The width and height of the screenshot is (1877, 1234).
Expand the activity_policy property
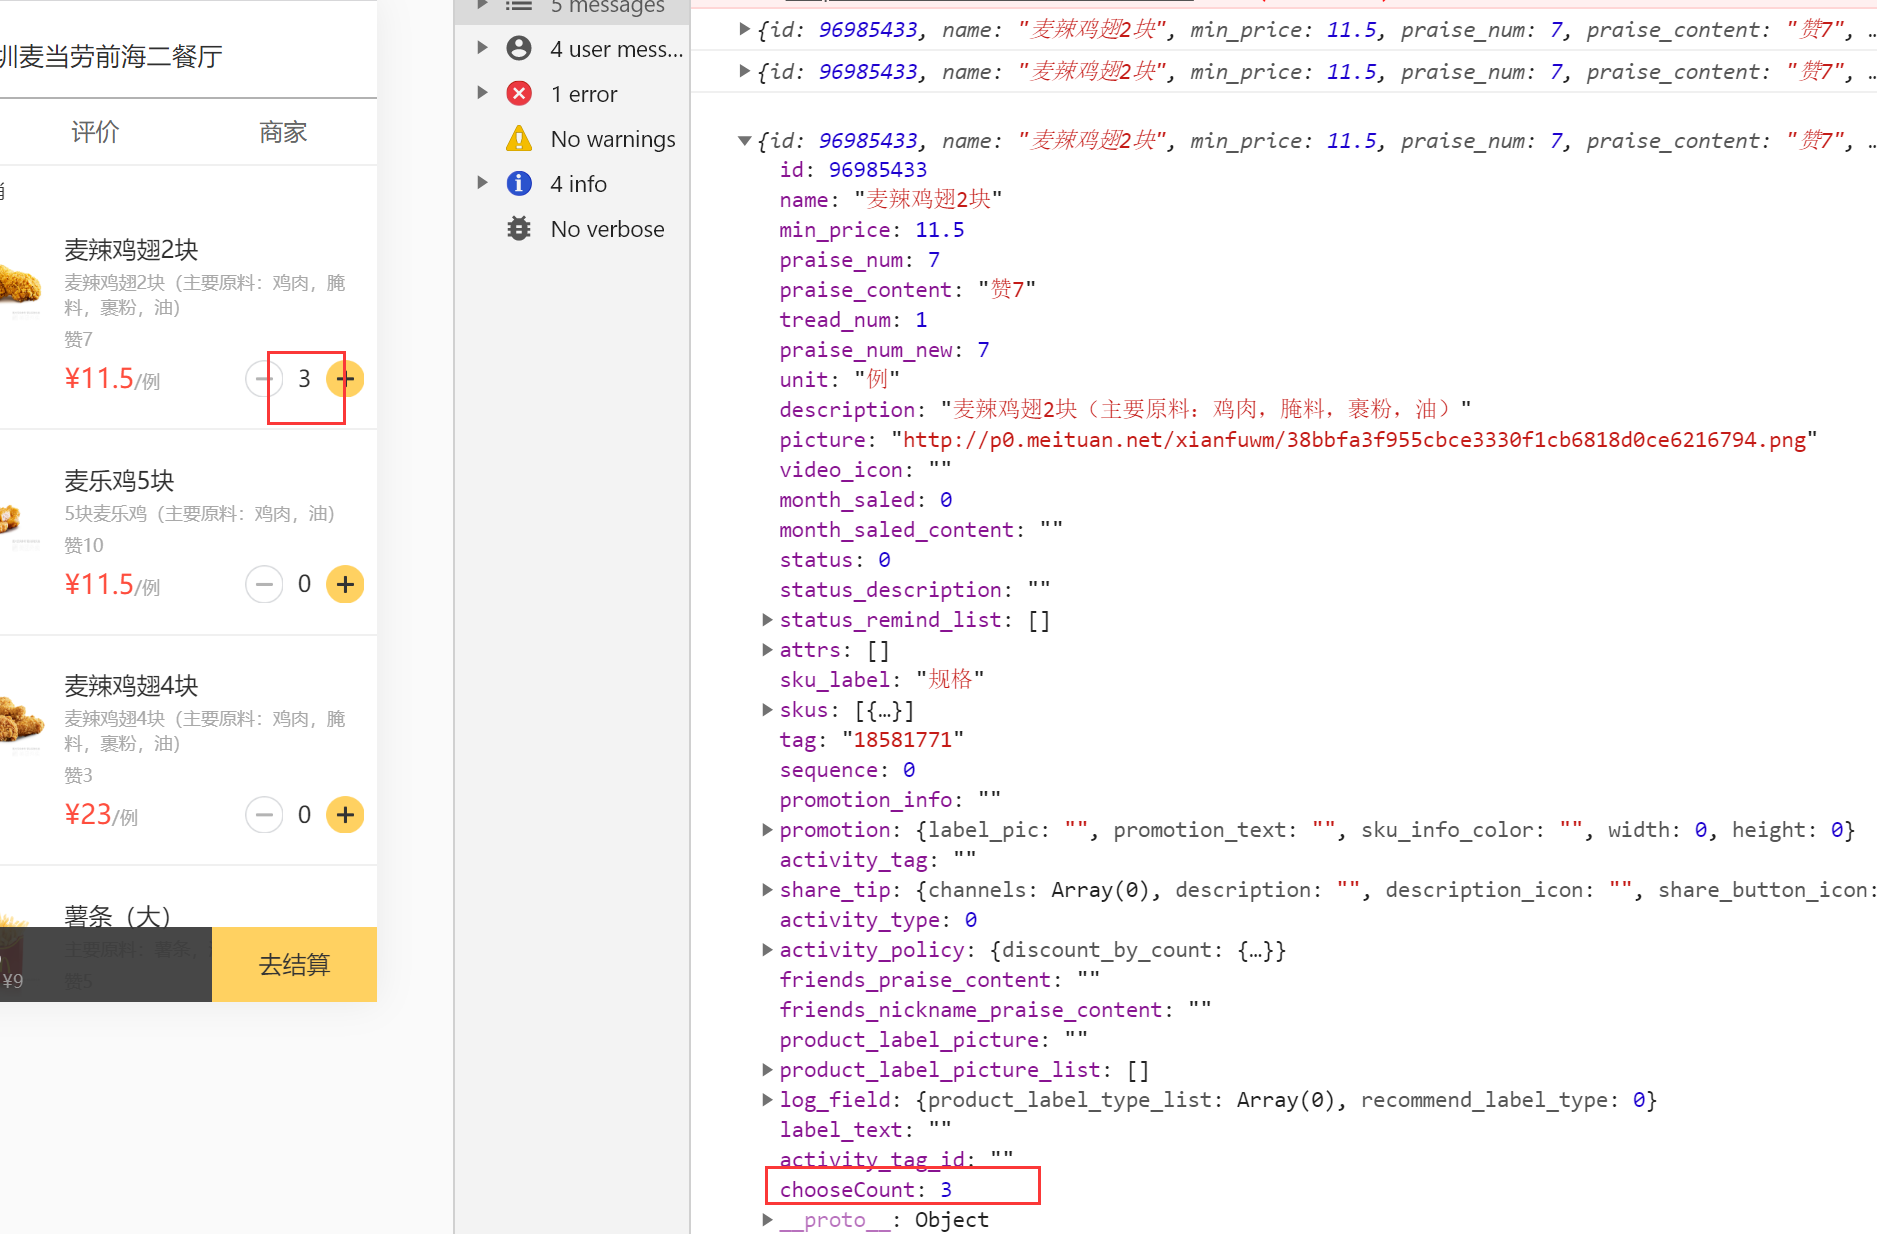pyautogui.click(x=767, y=950)
